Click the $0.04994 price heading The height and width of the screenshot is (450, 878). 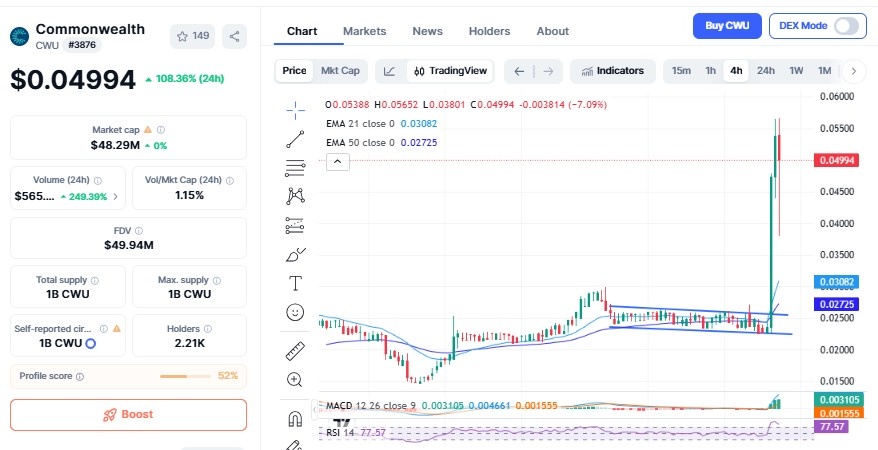point(73,79)
